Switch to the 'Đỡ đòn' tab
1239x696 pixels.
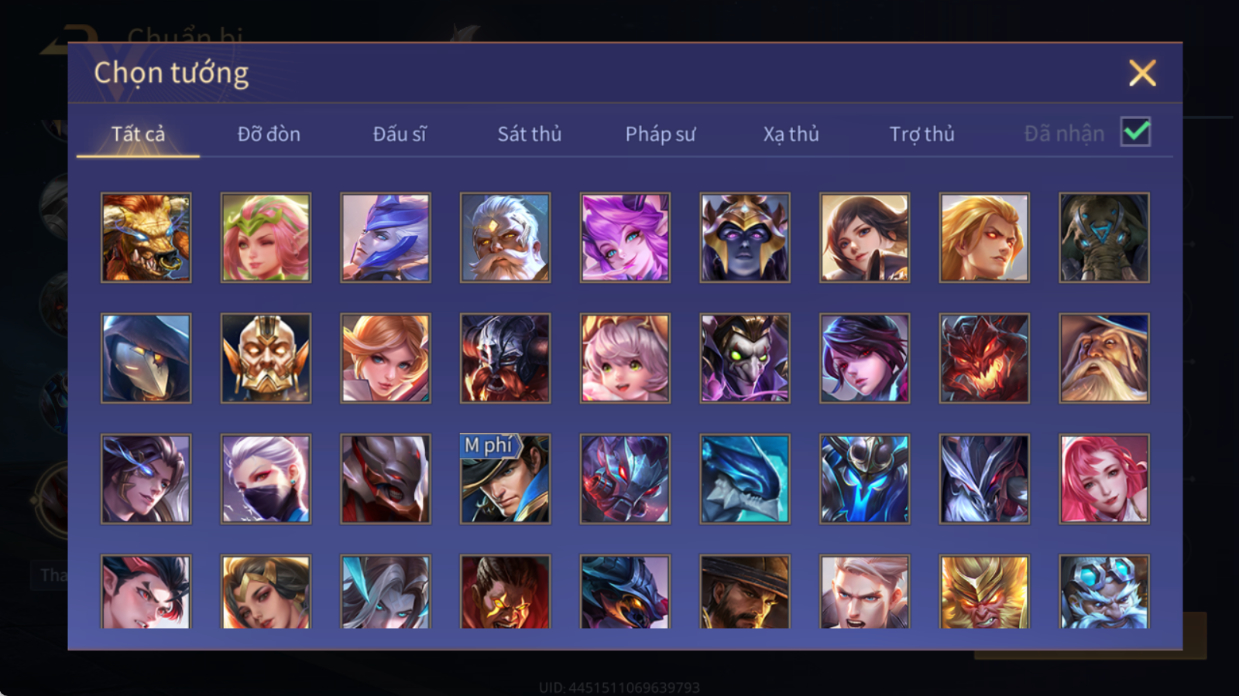[269, 134]
